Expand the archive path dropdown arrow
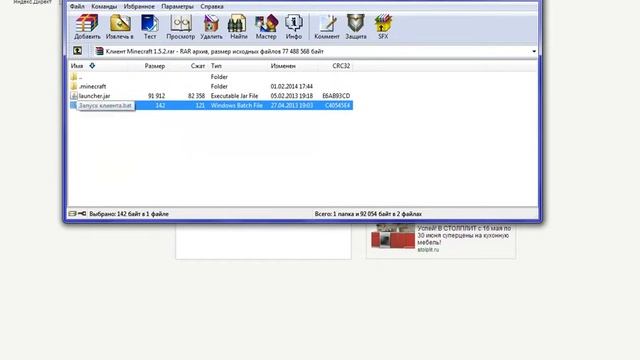Screen dimensions: 640x360 pyautogui.click(x=534, y=51)
